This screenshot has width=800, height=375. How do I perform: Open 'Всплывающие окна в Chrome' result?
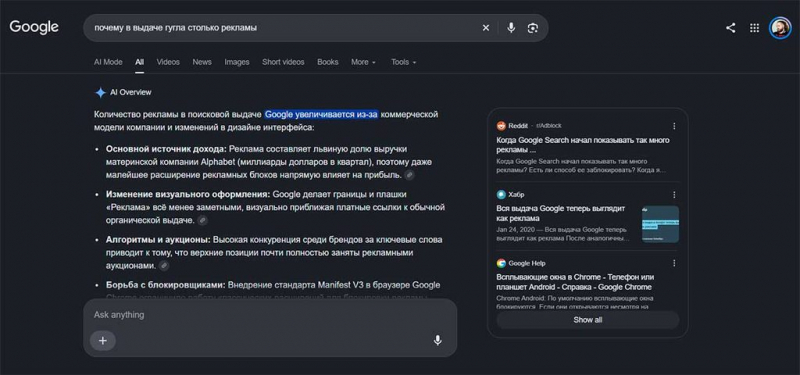pyautogui.click(x=574, y=282)
